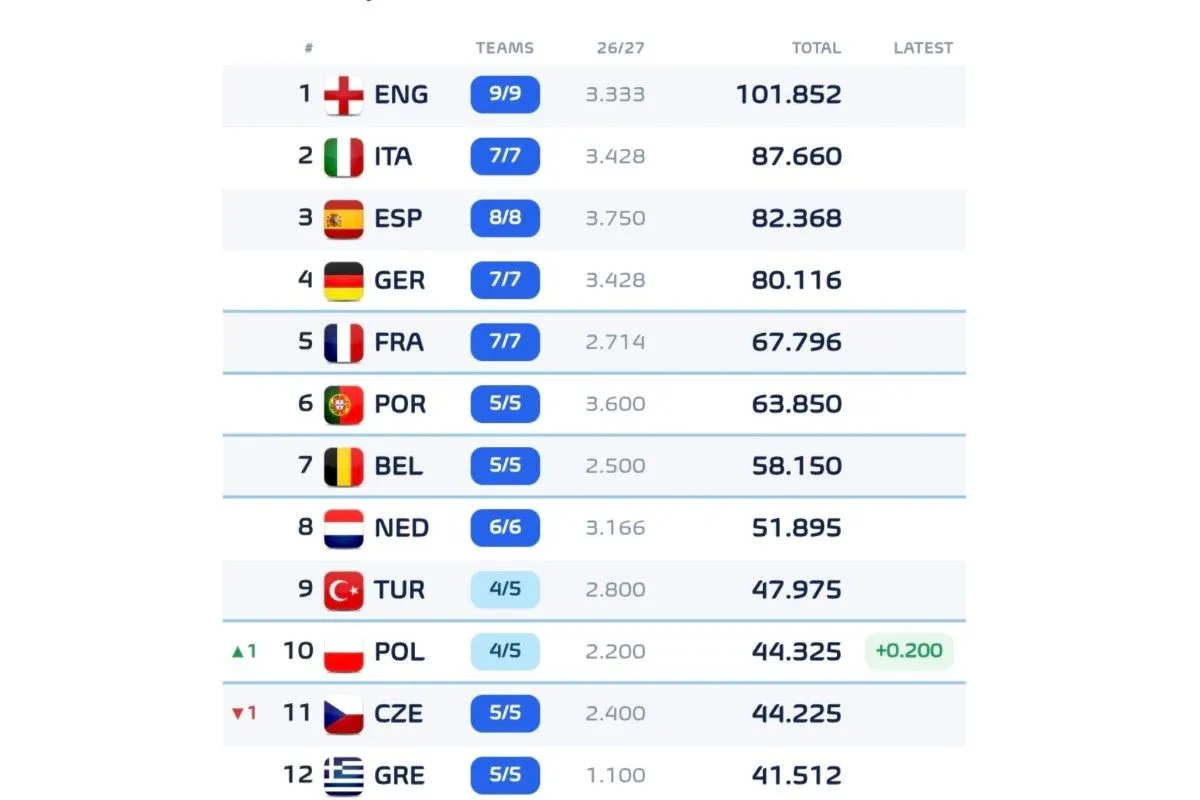Select the Portugal flag icon
Image resolution: width=1200 pixels, height=800 pixels.
(344, 405)
